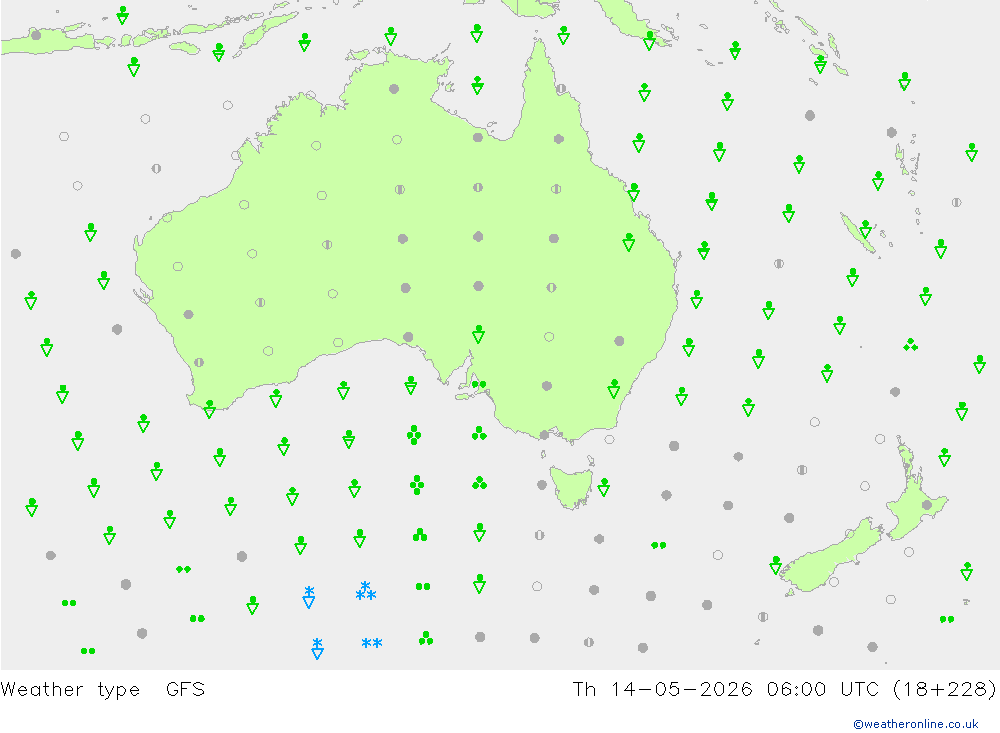
Task: Click the half-filled circle at Cape York
Action: coord(561,89)
